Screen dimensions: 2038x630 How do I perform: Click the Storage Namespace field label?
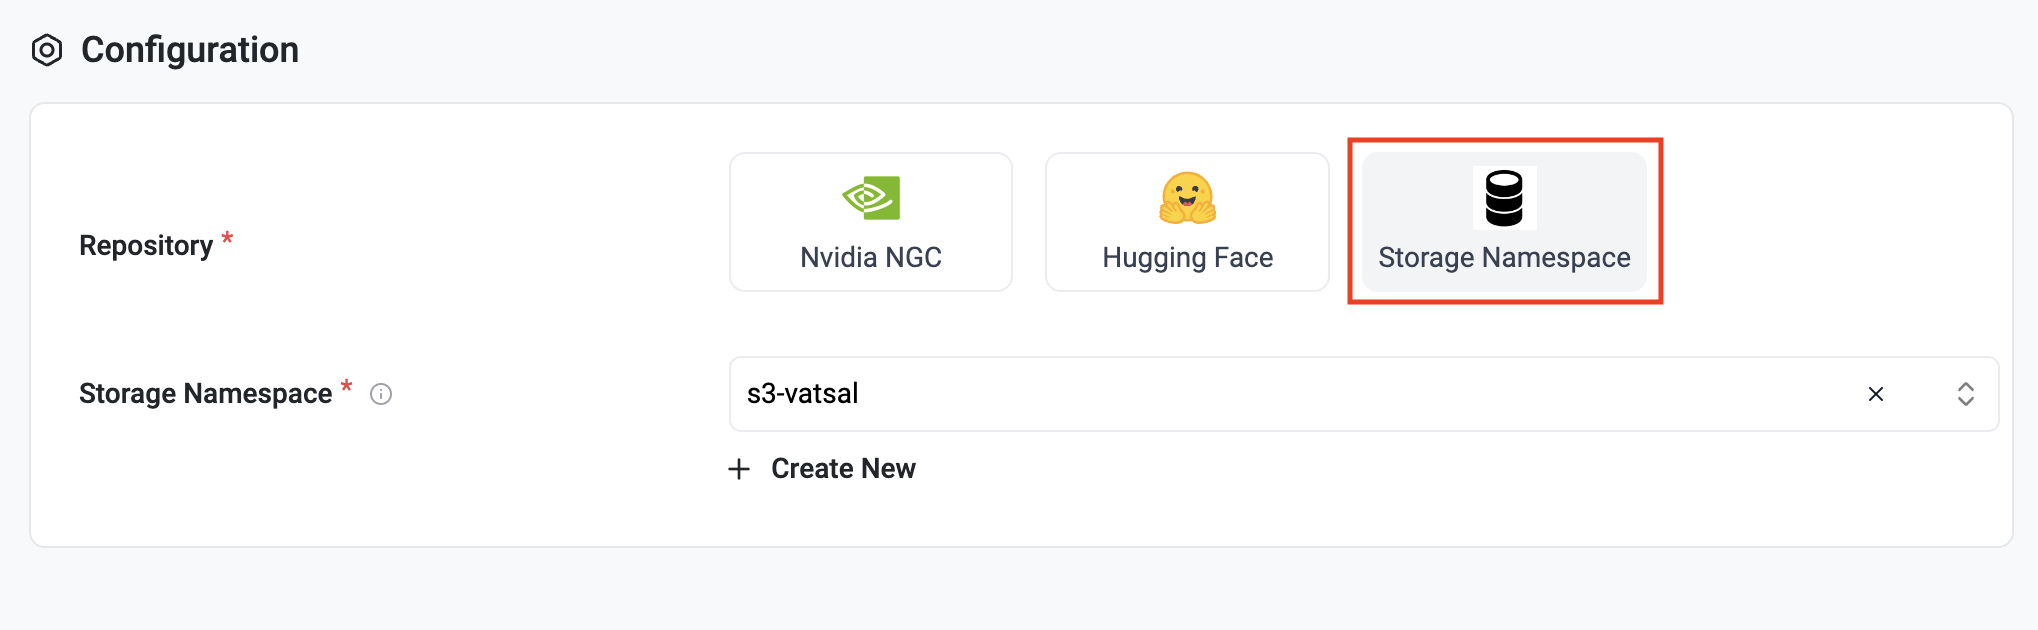(x=207, y=393)
